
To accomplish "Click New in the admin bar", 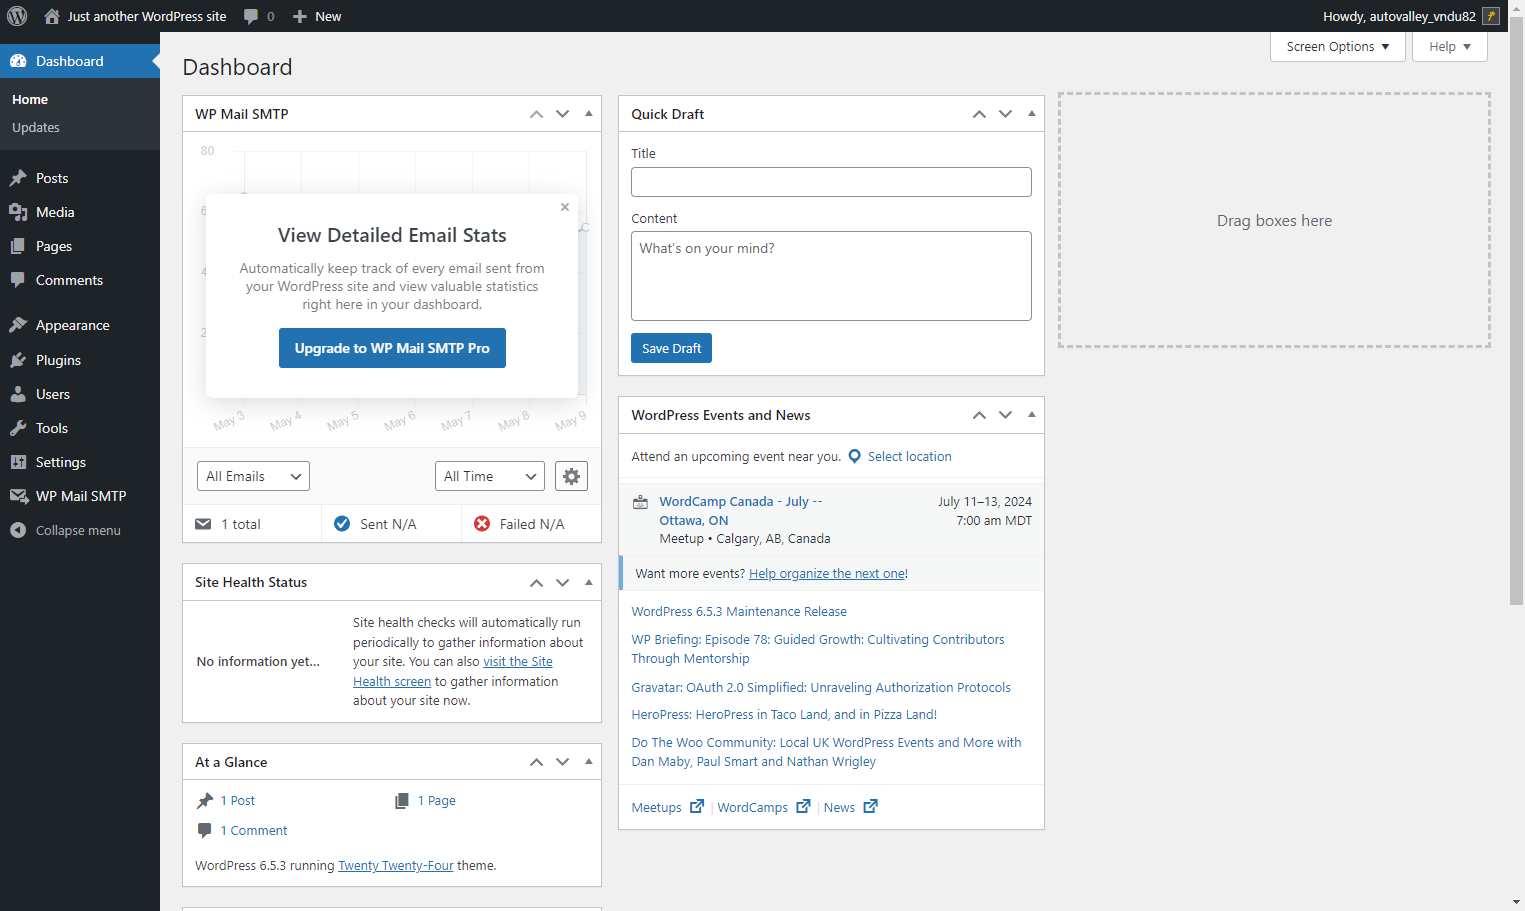I will [x=317, y=16].
